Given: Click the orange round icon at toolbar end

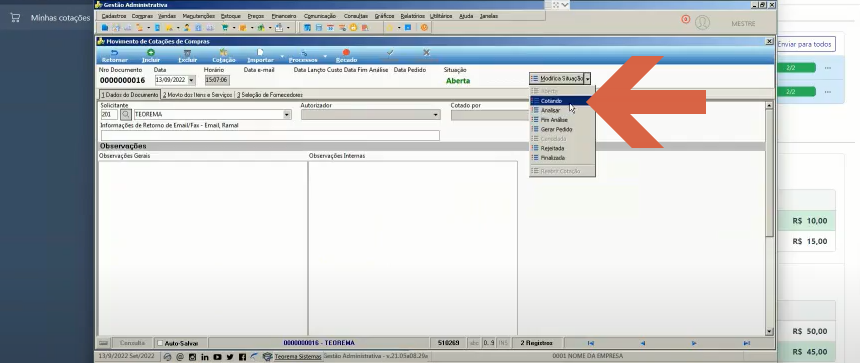Looking at the screenshot, I should click(424, 27).
